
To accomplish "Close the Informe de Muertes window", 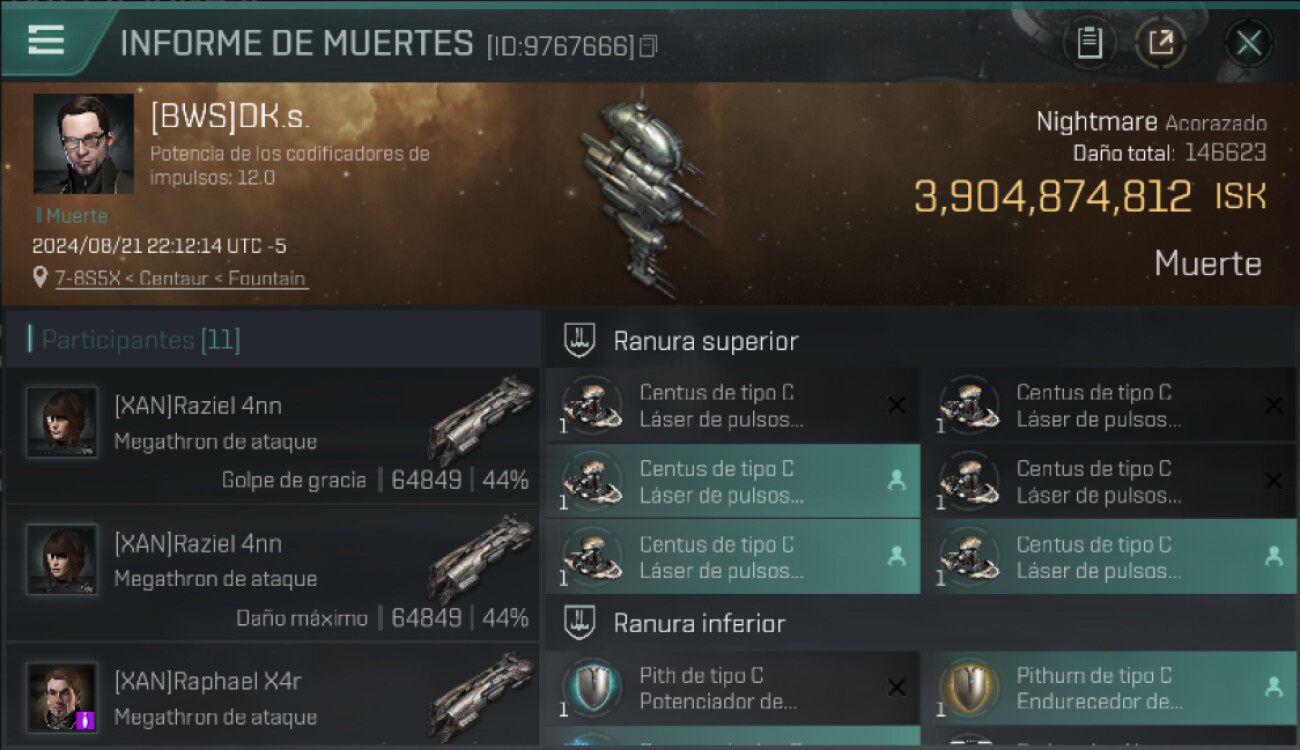I will (1248, 43).
